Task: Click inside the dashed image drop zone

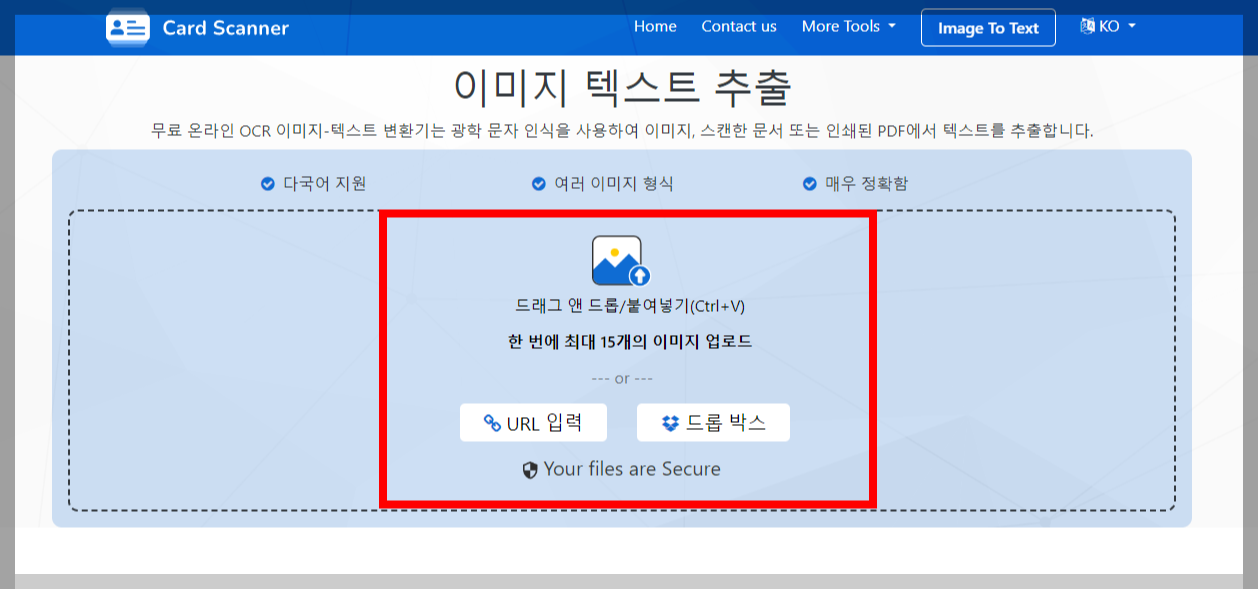Action: click(x=280, y=360)
